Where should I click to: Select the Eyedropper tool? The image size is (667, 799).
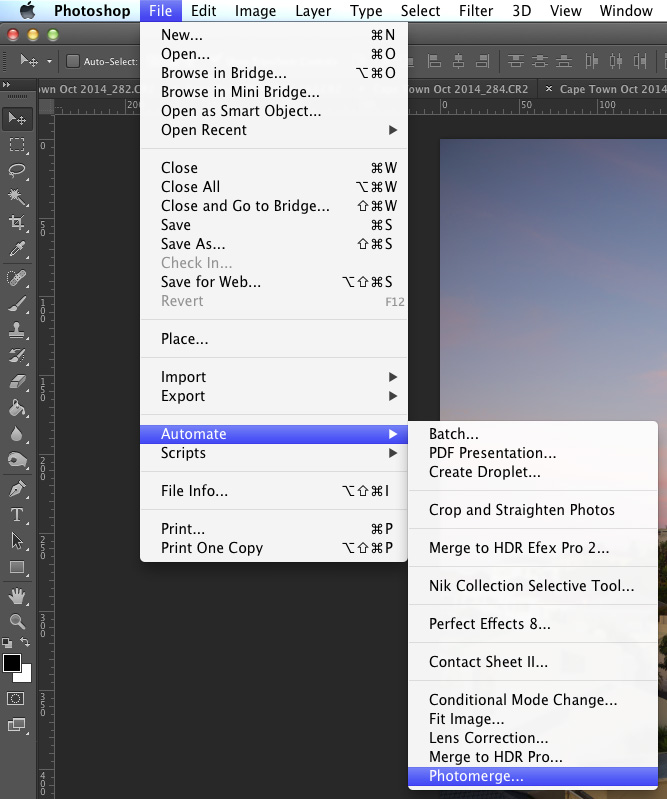17,249
